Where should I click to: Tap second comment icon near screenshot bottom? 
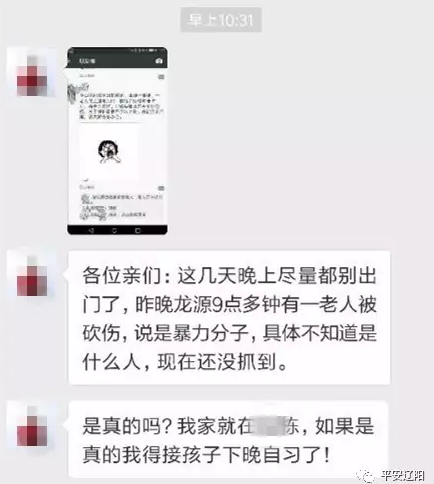pyautogui.click(x=161, y=188)
